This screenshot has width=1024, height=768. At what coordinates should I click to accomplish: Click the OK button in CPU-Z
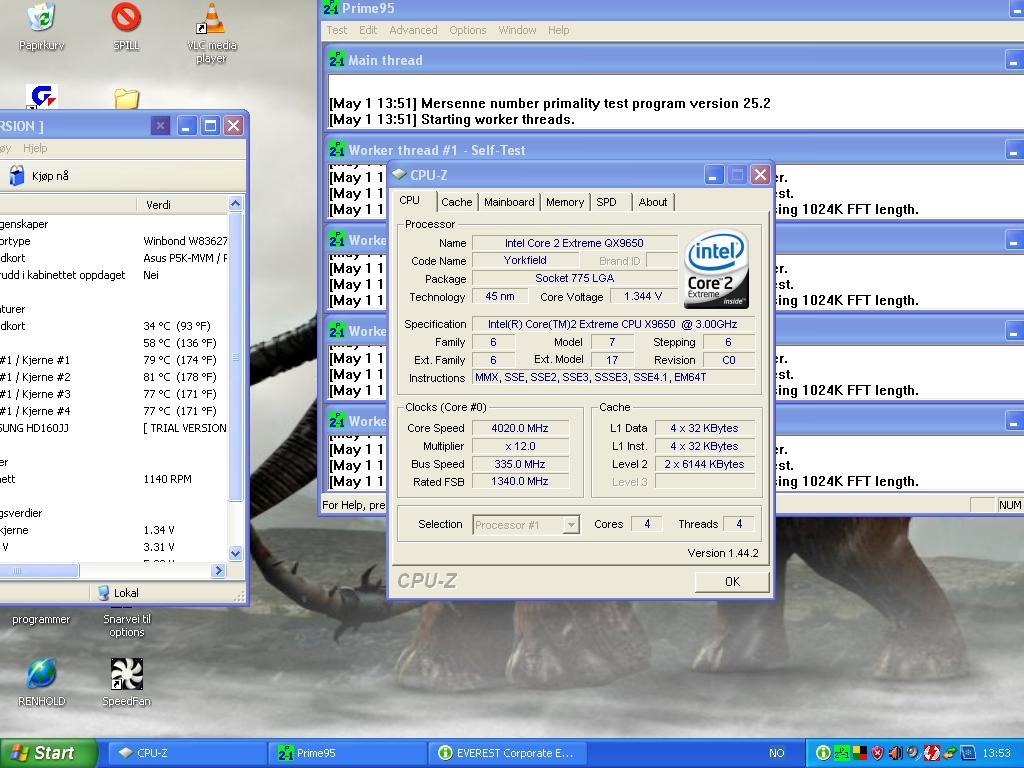732,581
